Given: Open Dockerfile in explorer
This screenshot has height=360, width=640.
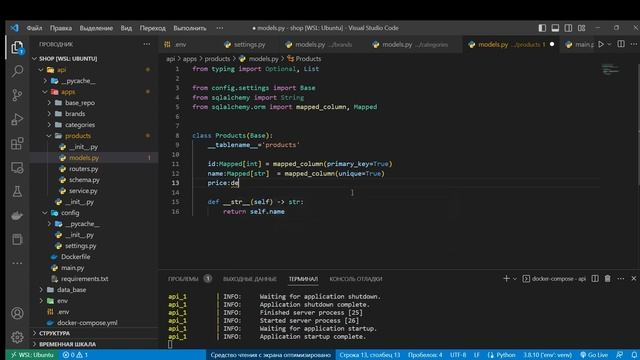Looking at the screenshot, I should pyautogui.click(x=76, y=257).
